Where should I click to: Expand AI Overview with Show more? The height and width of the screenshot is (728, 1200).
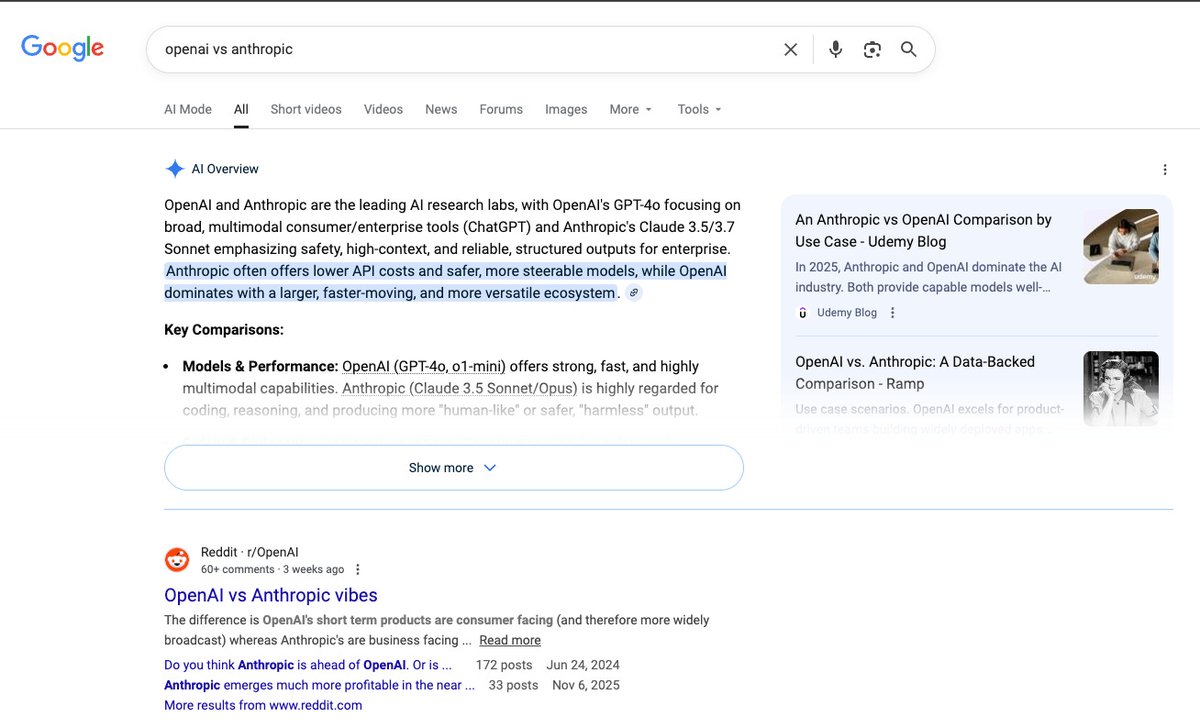[x=454, y=468]
